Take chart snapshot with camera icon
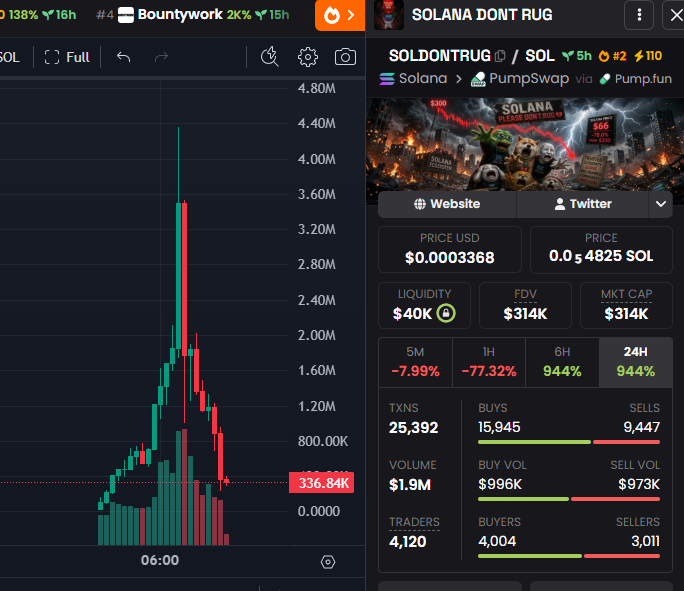 point(345,57)
